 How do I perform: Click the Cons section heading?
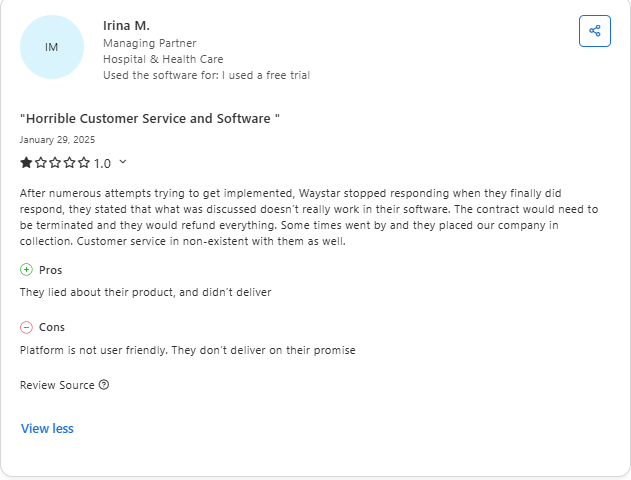click(x=52, y=327)
